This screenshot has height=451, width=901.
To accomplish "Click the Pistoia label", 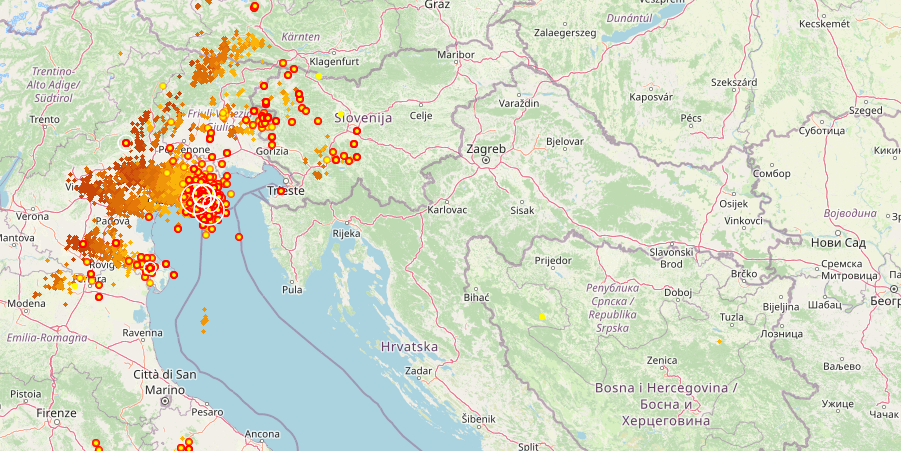I will 26,394.
